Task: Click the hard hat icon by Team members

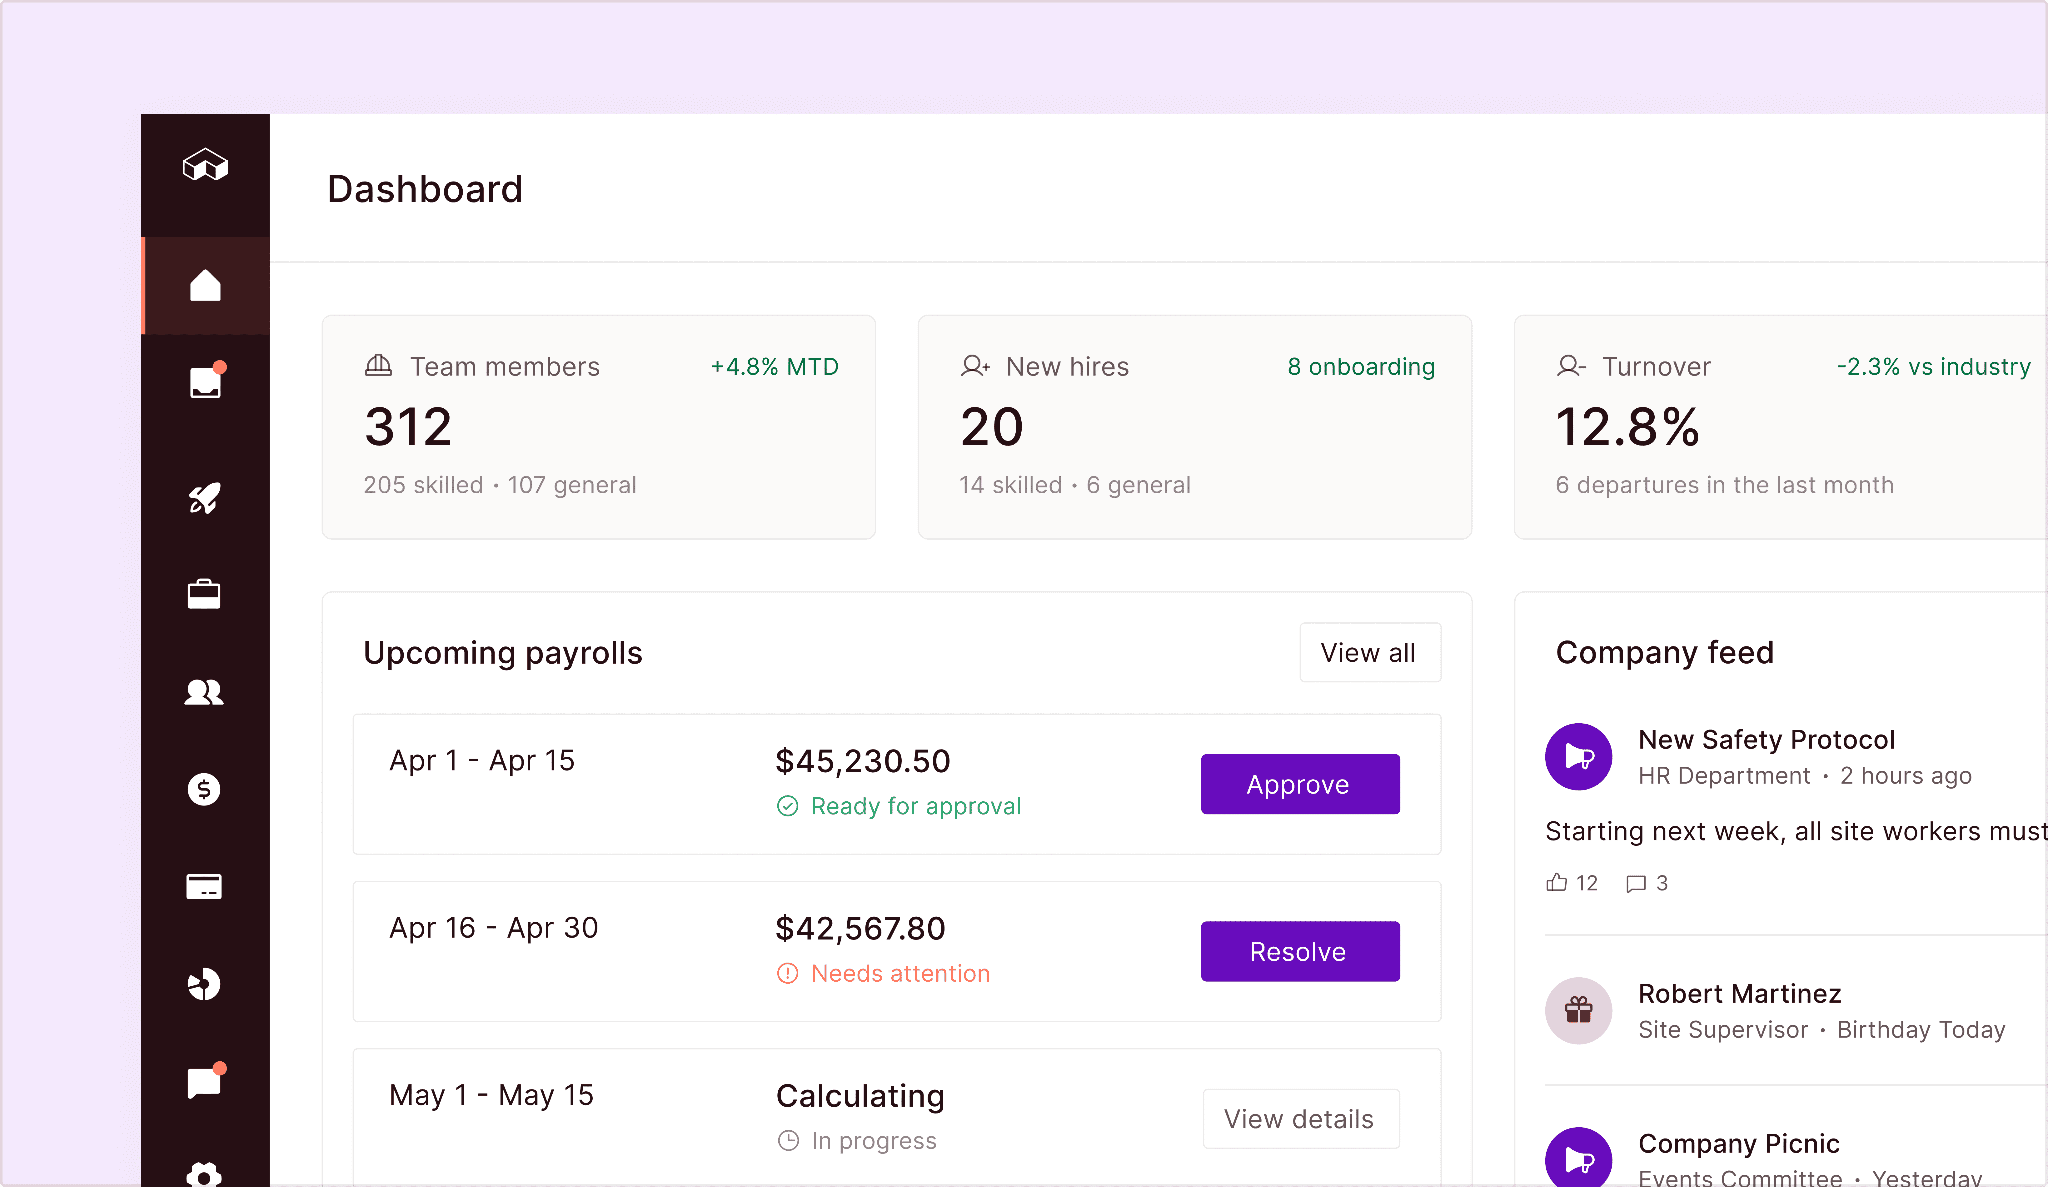Action: tap(378, 366)
